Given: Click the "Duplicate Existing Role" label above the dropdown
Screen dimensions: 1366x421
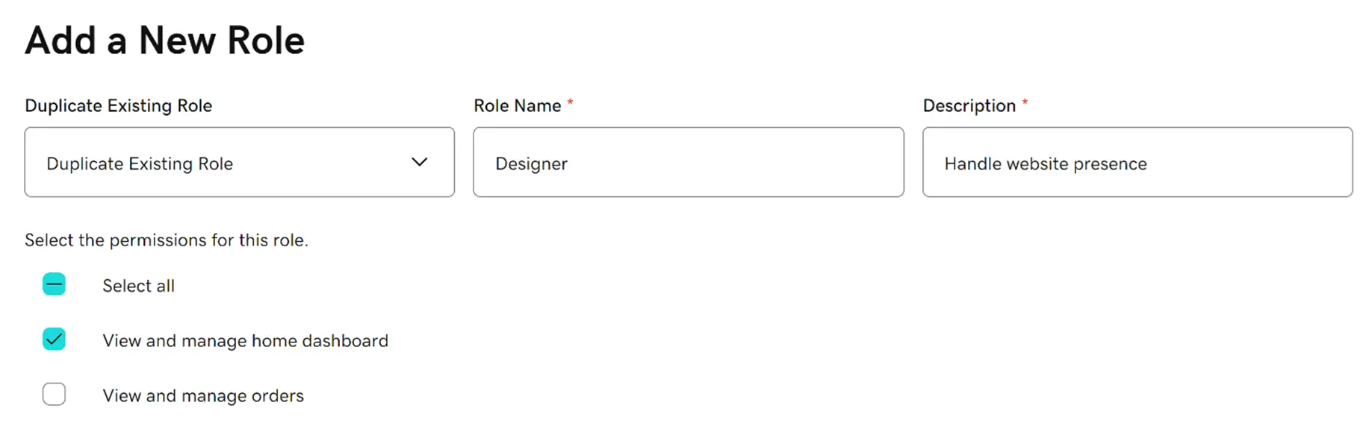Looking at the screenshot, I should click(x=118, y=106).
